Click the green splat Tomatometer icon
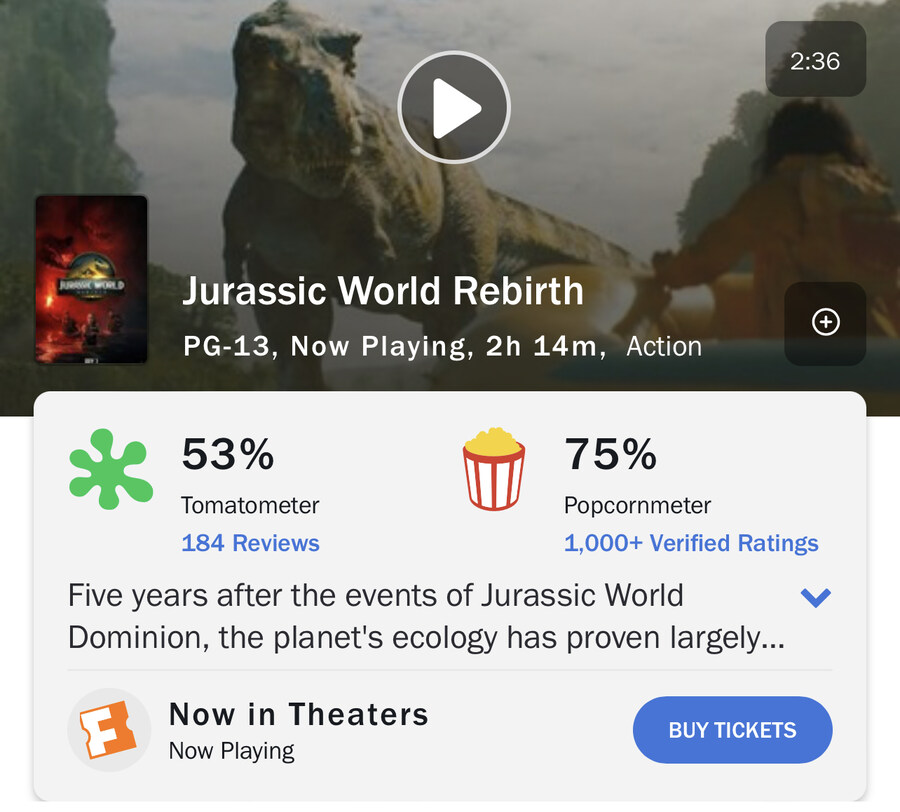The width and height of the screenshot is (900, 812). click(x=110, y=467)
